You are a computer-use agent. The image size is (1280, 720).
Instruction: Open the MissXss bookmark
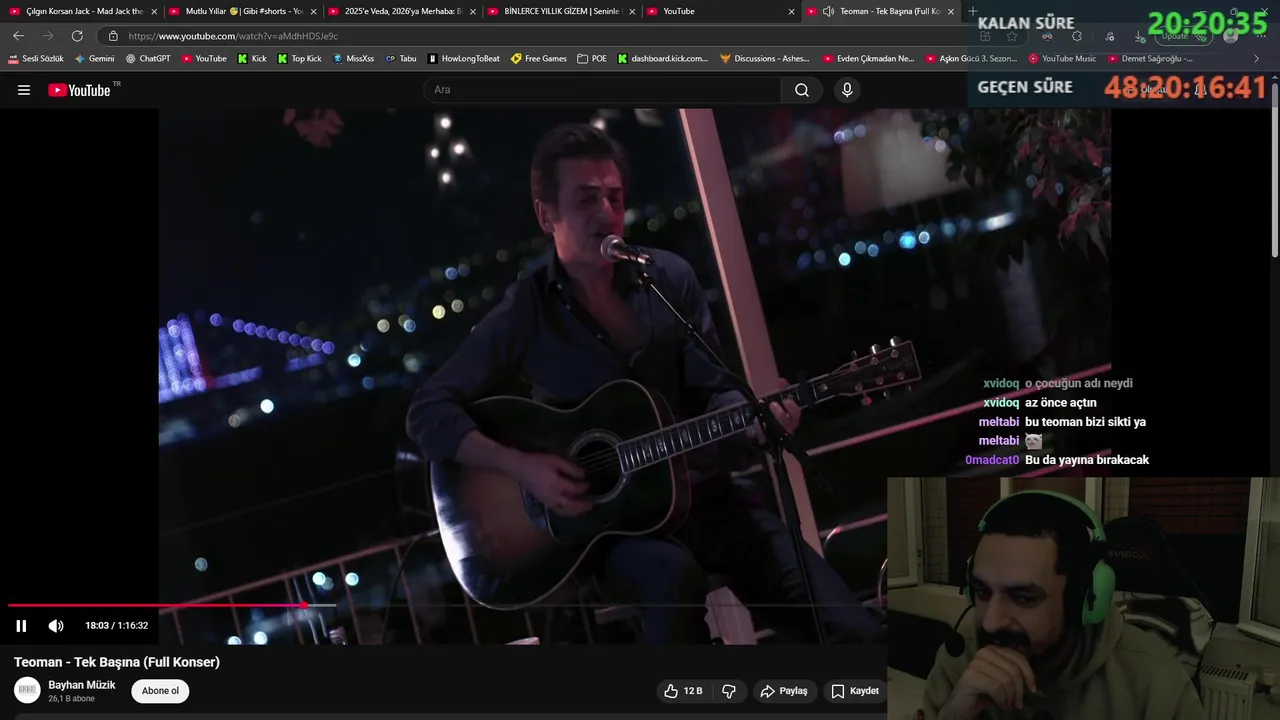(353, 59)
